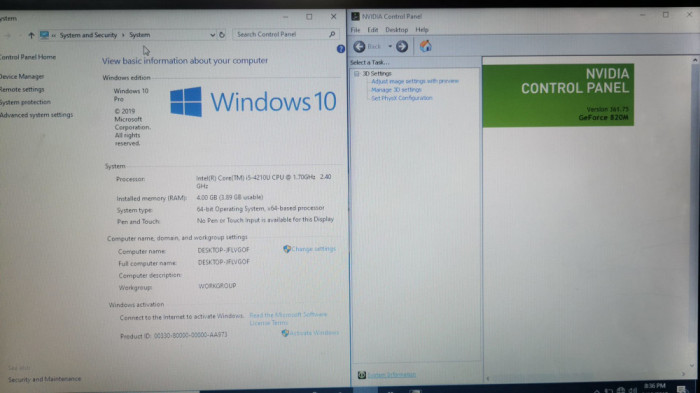700x393 pixels.
Task: Collapse the 3D Settings tree node
Action: tap(357, 74)
